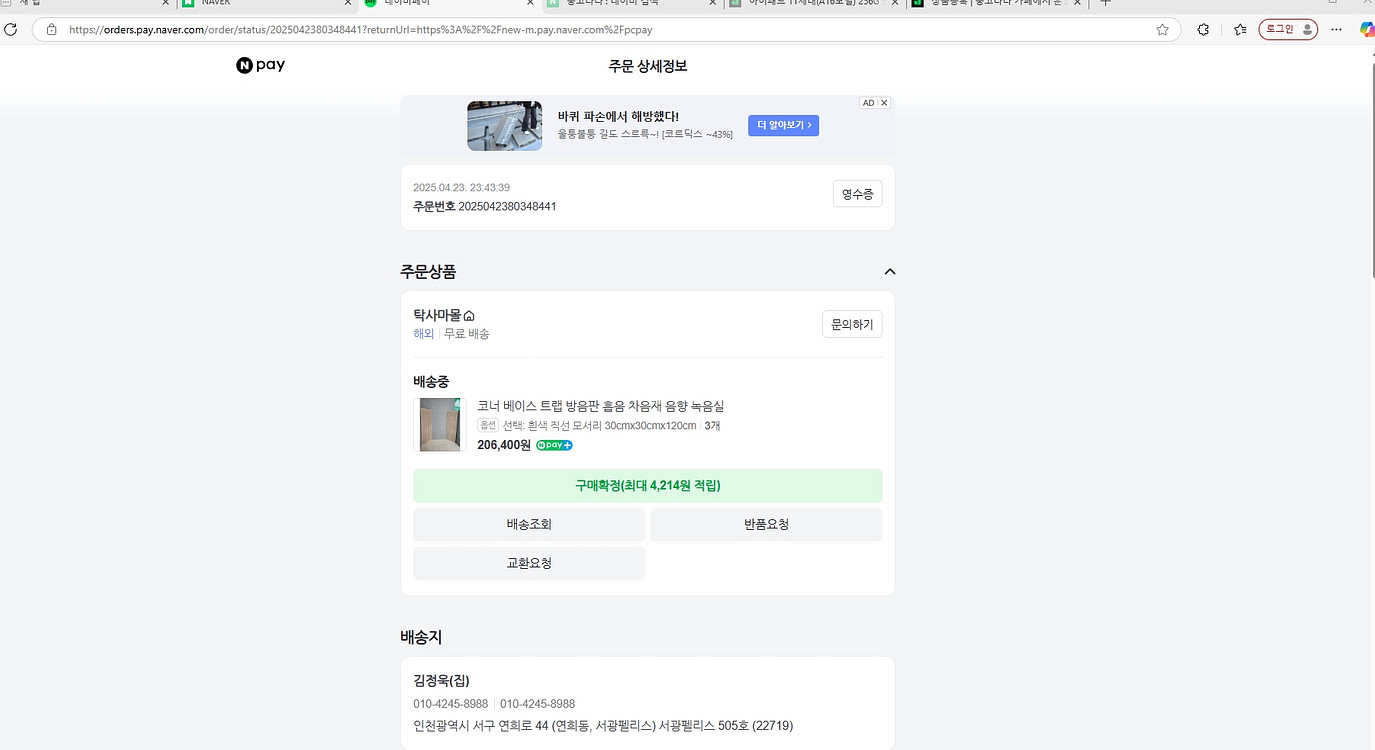Click the 배송조회 delivery tracking button
This screenshot has height=750, width=1375.
point(529,524)
